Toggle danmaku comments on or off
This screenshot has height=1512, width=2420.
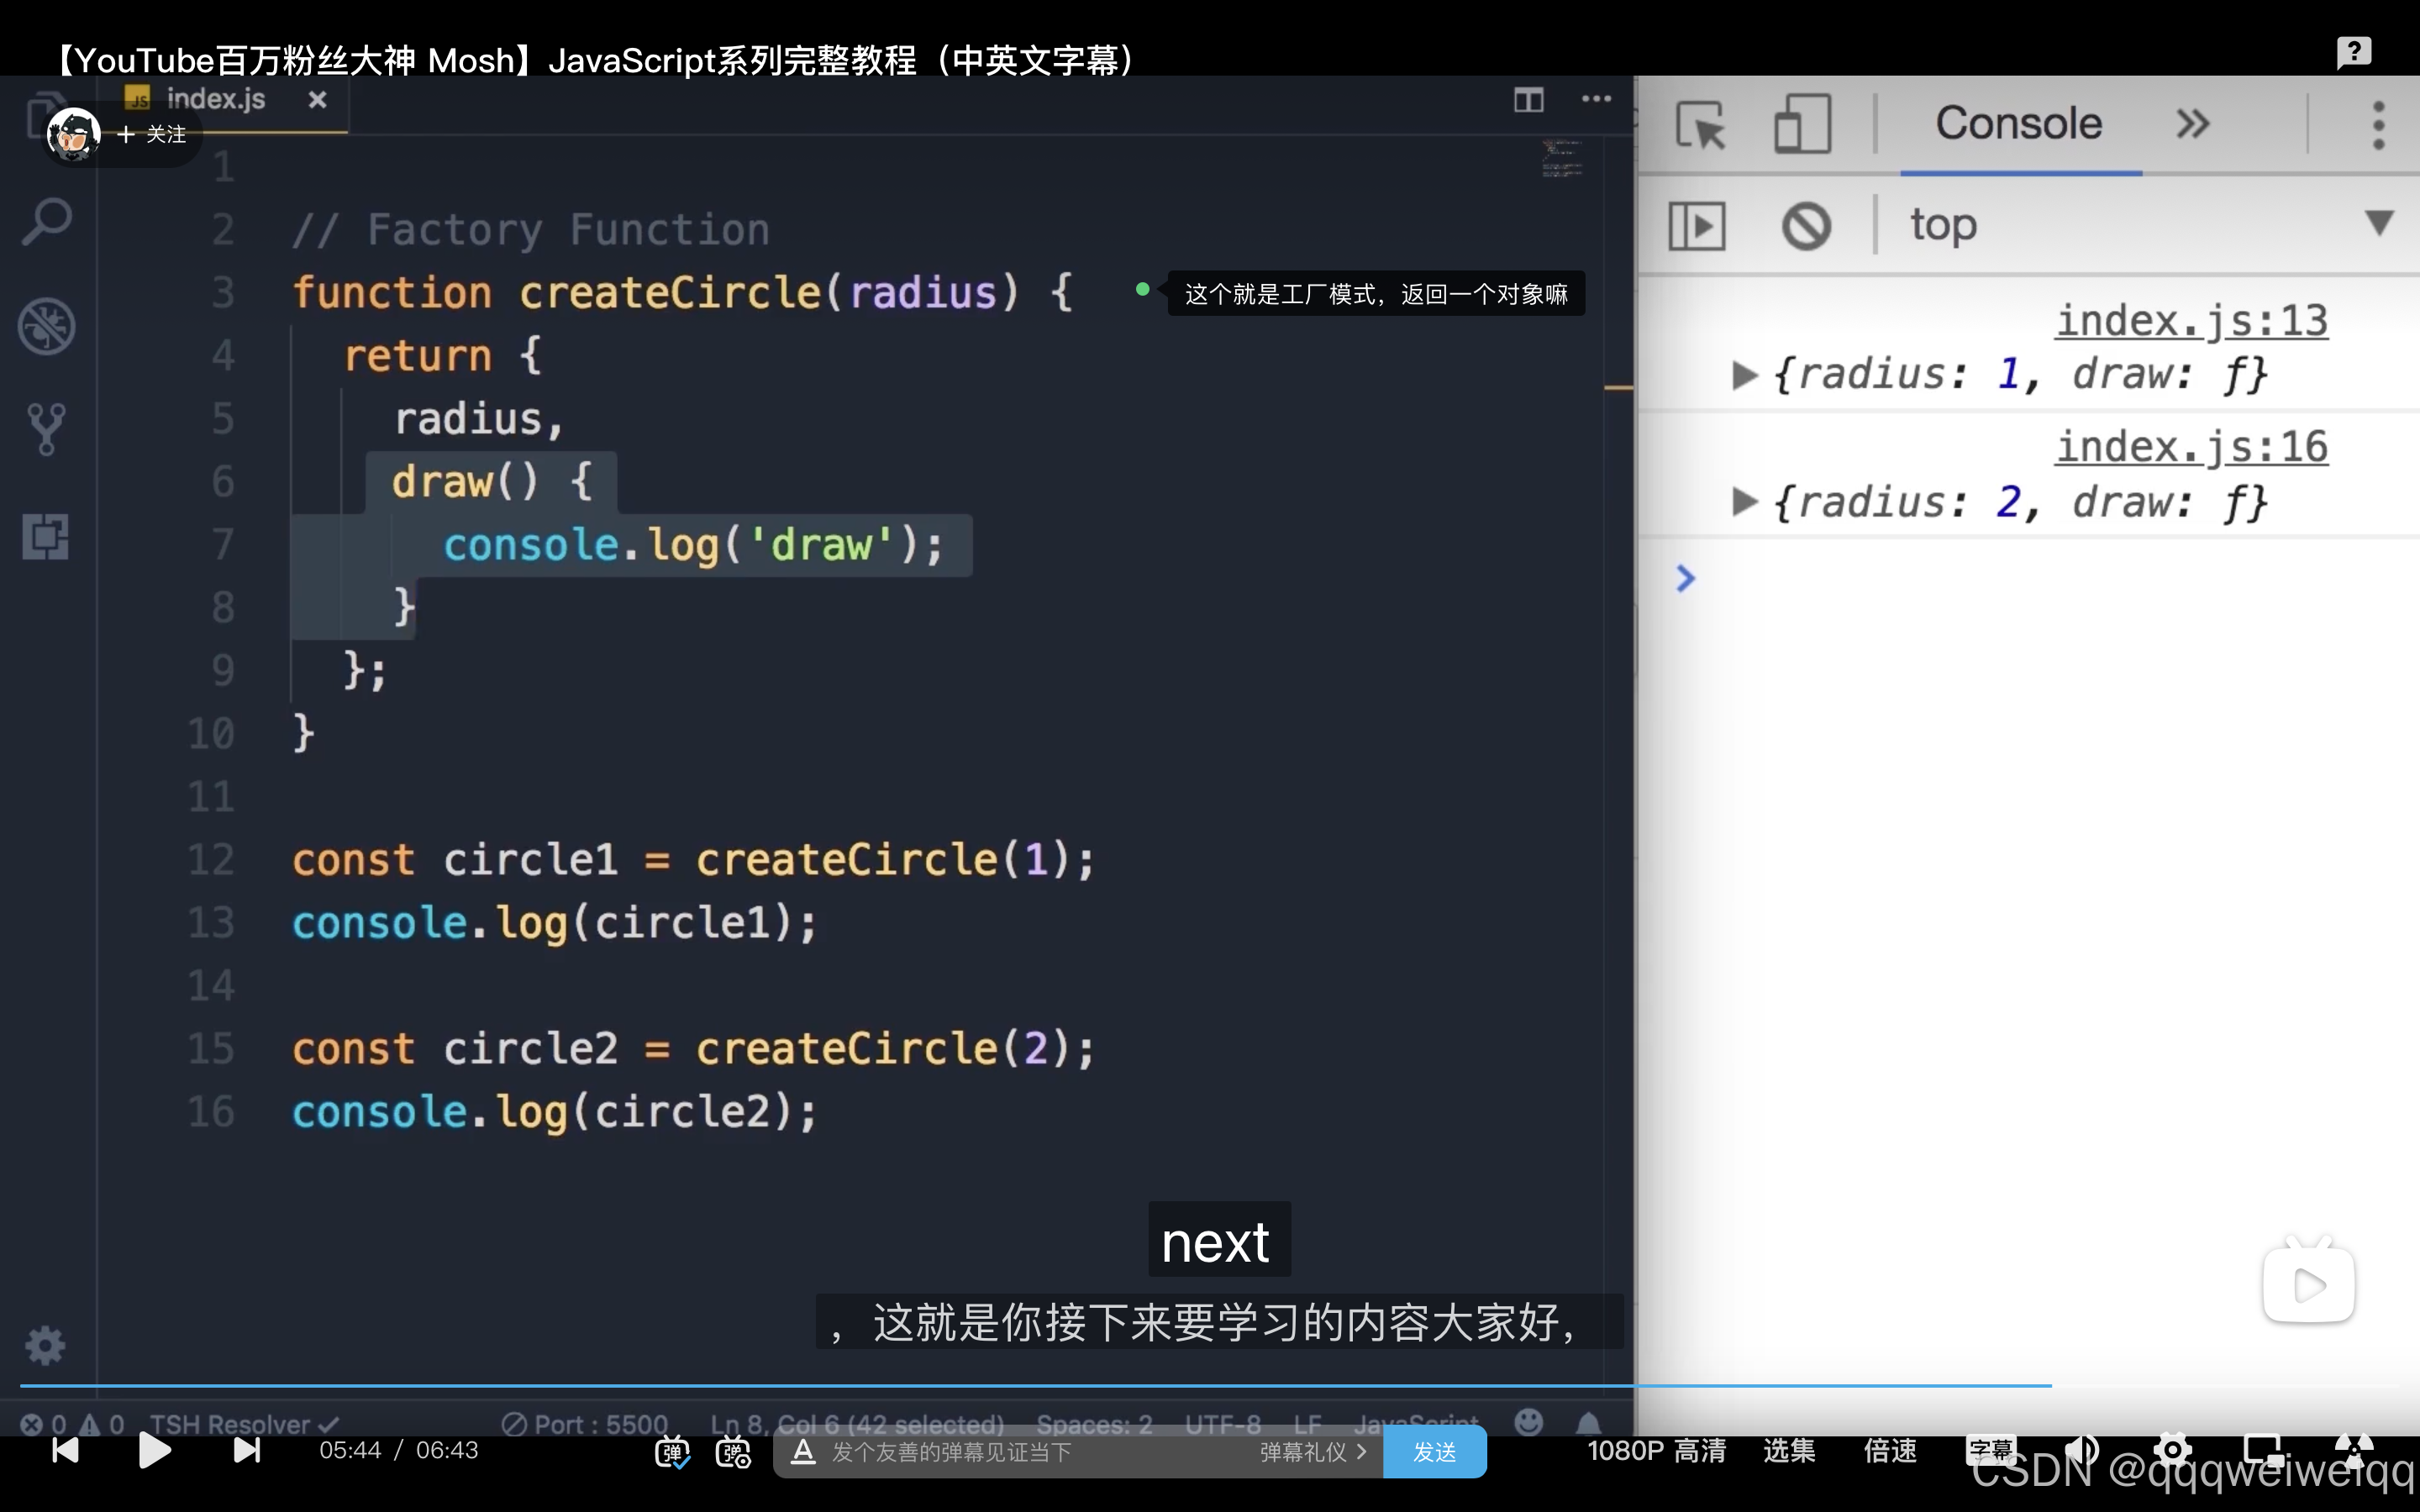(x=672, y=1452)
